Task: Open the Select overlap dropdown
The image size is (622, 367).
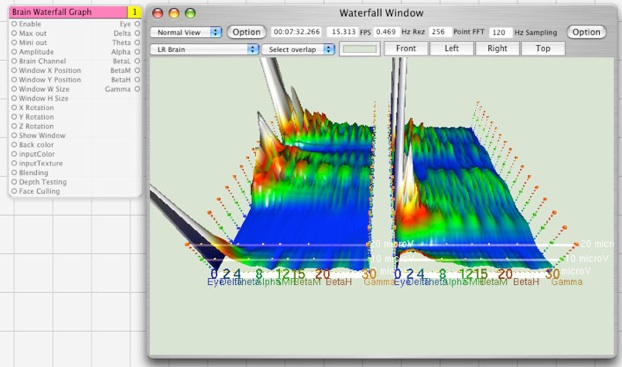Action: 298,49
